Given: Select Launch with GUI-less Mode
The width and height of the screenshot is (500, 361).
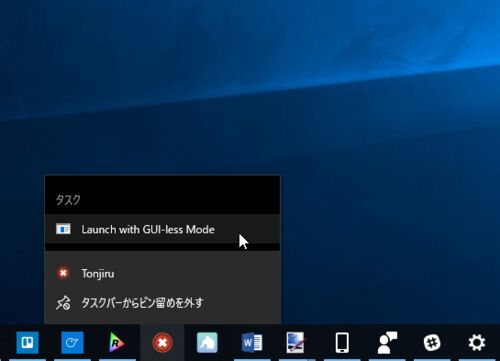Looking at the screenshot, I should [x=162, y=229].
